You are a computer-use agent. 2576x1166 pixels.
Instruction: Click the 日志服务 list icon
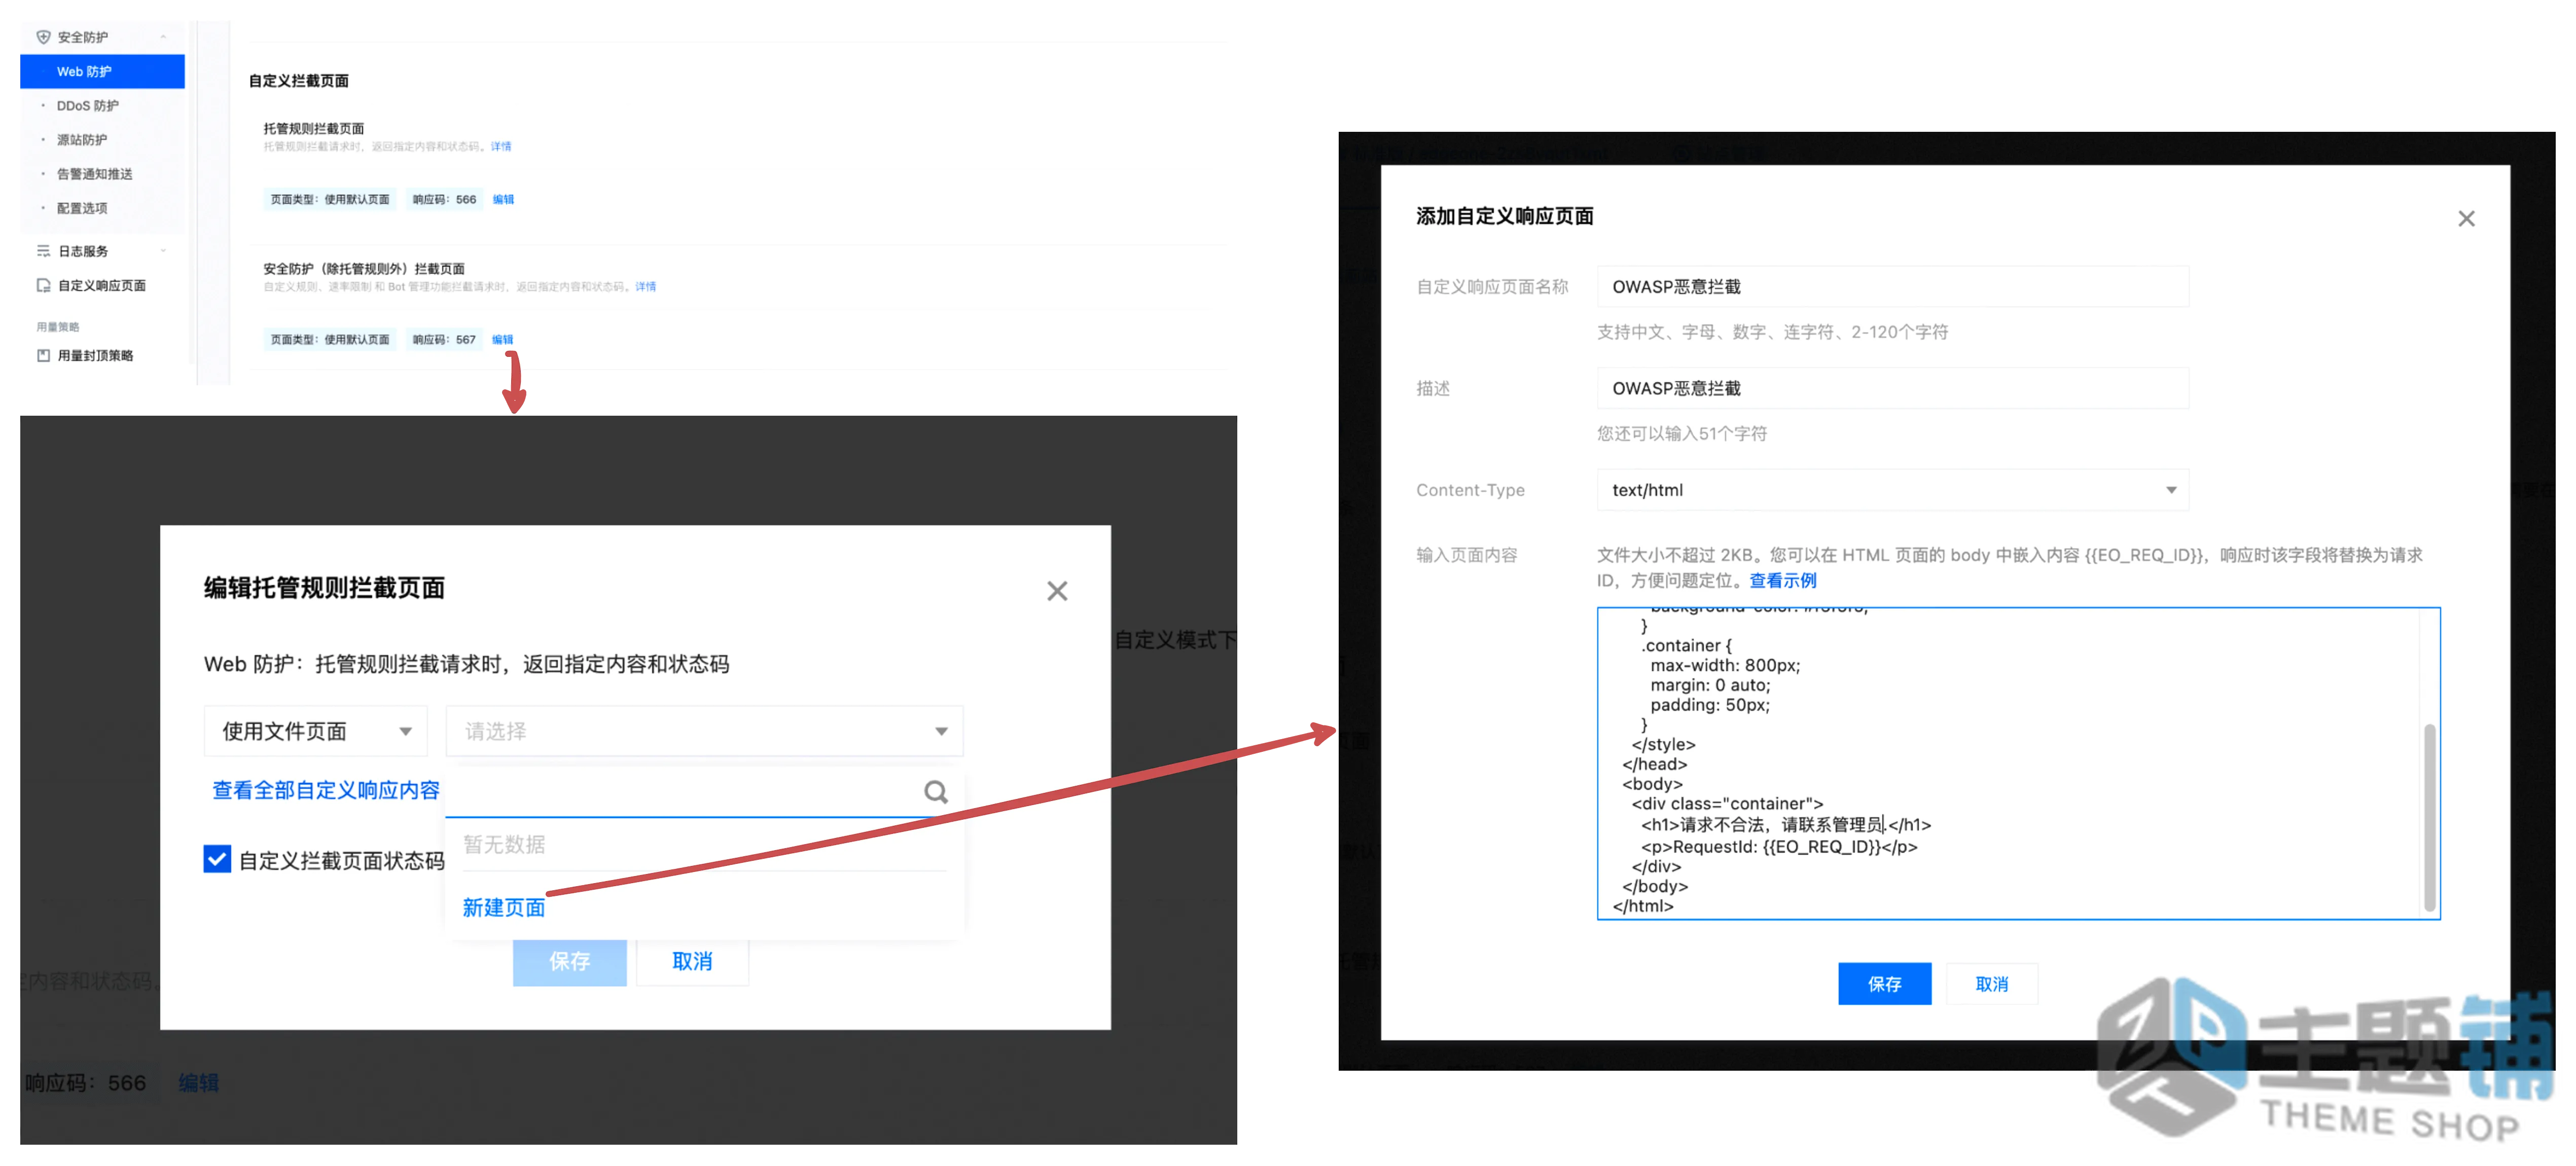pyautogui.click(x=43, y=250)
